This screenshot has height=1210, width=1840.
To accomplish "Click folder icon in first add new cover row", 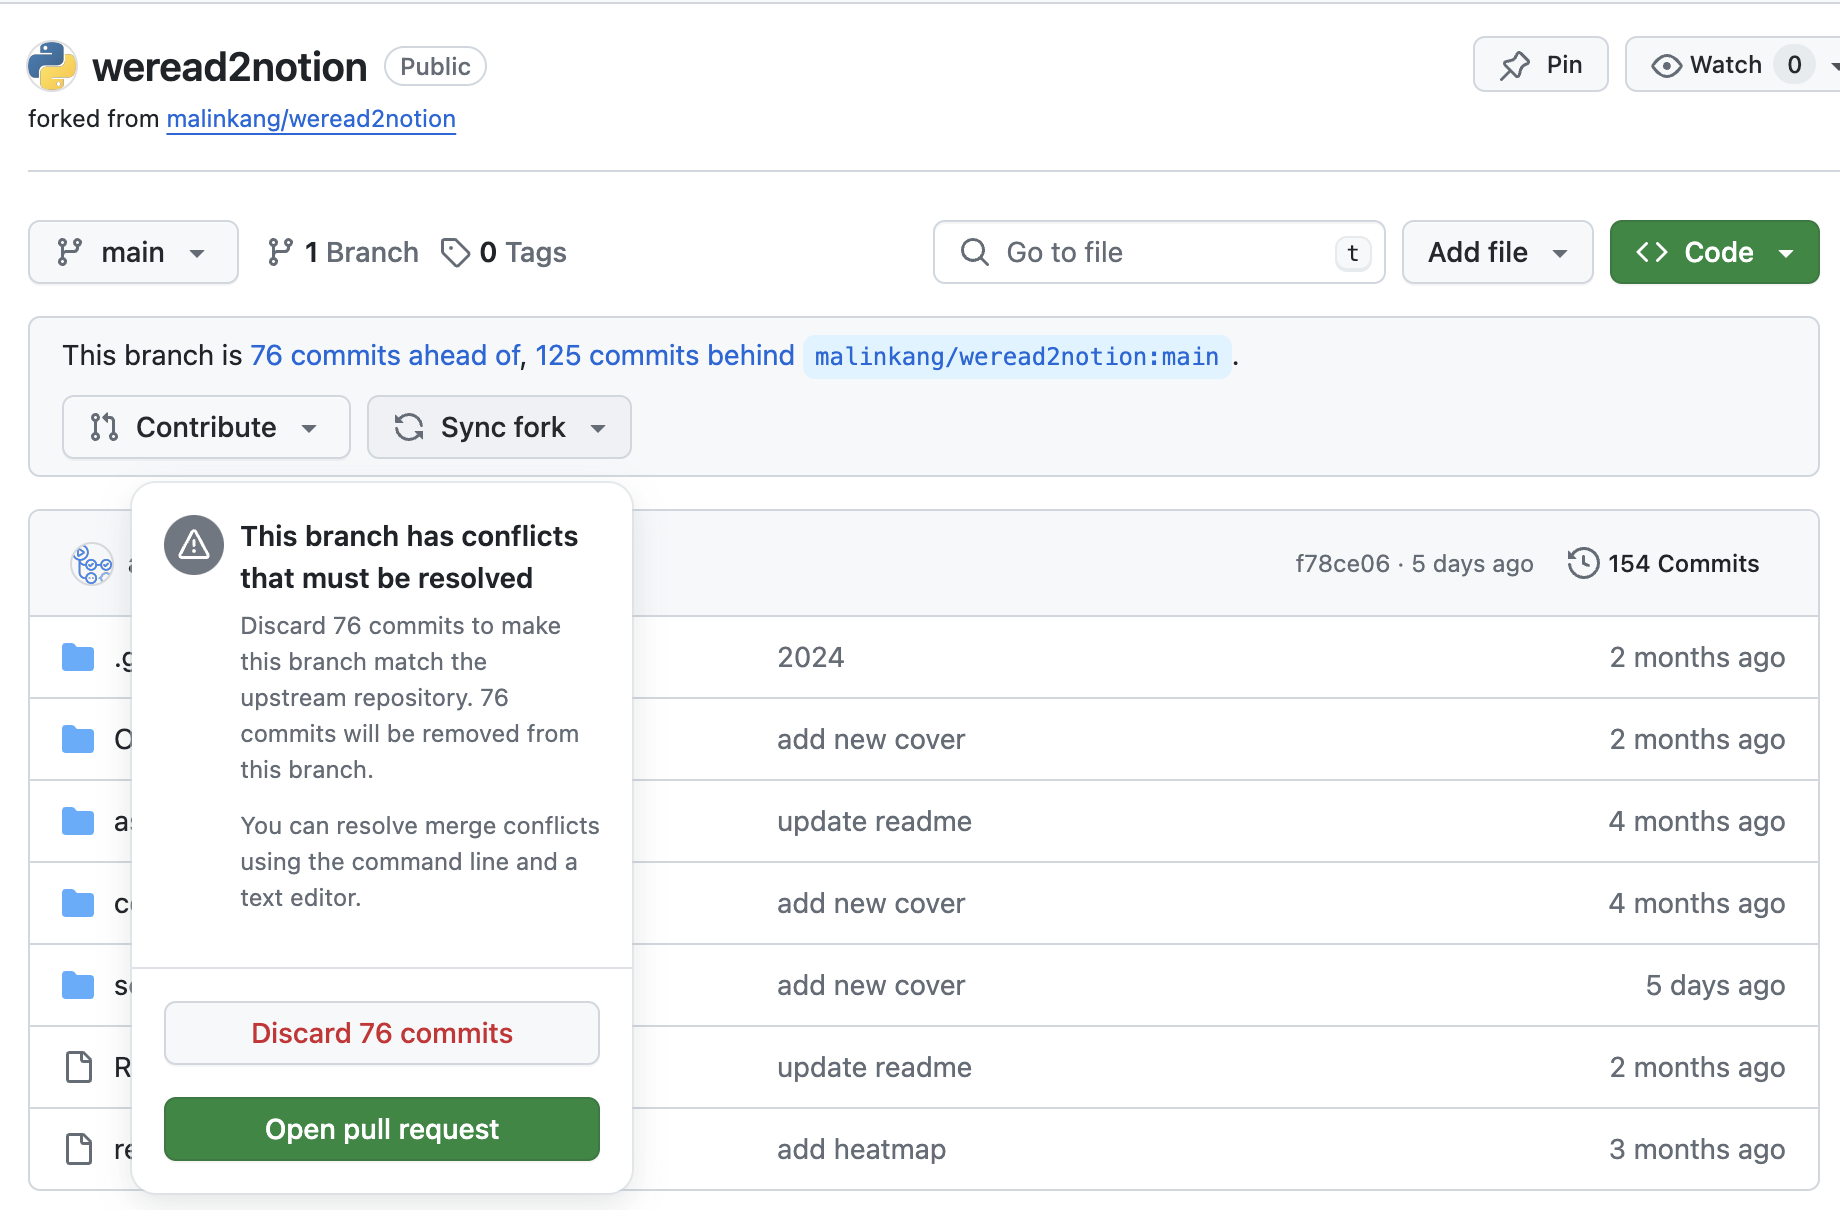I will click(78, 739).
